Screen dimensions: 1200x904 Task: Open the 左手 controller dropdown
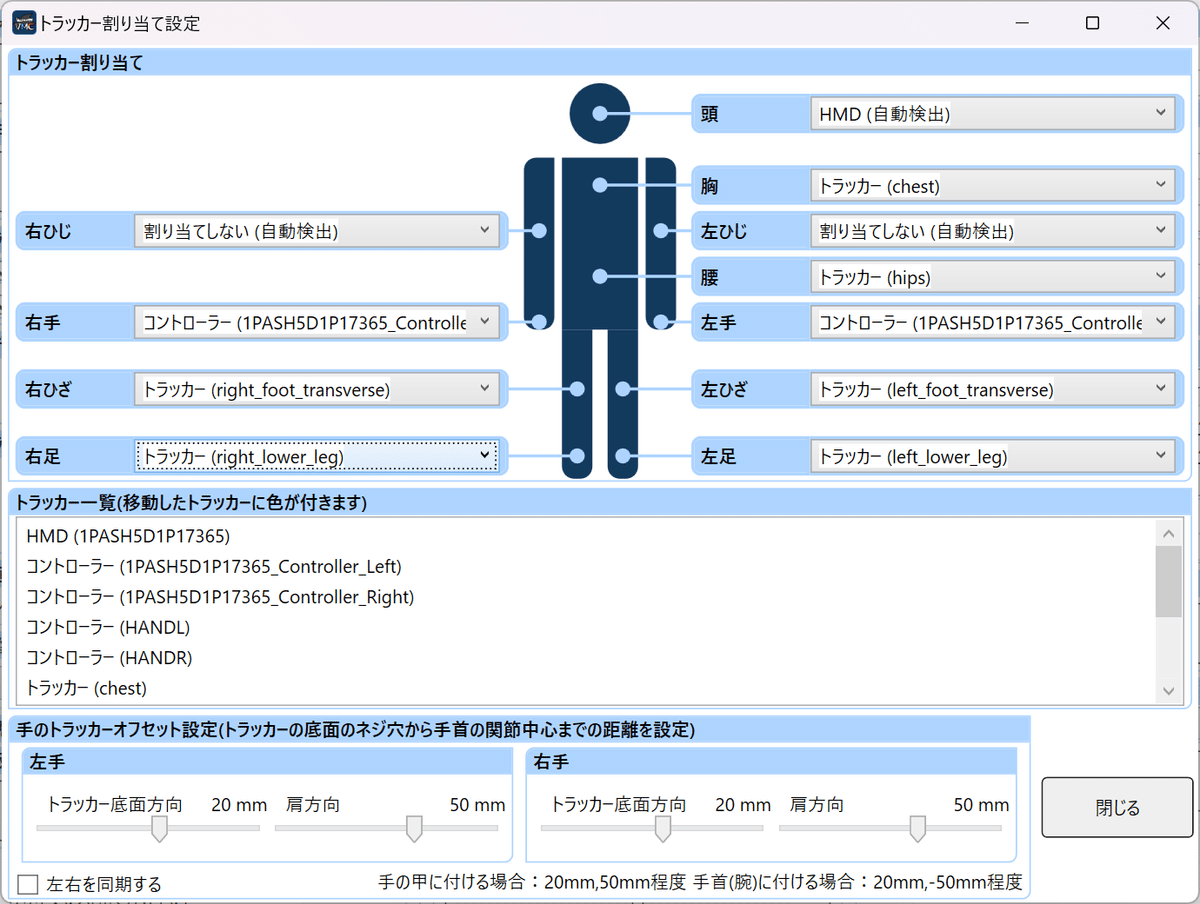coord(993,322)
